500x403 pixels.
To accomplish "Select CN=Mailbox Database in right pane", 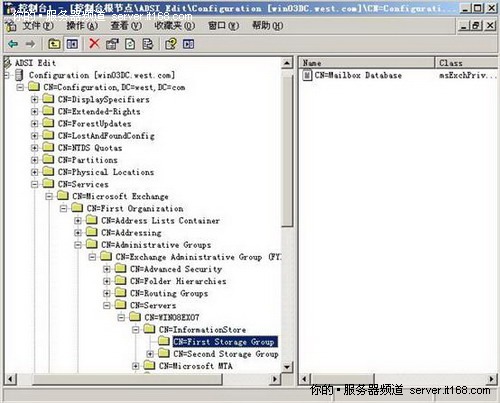I will 358,75.
